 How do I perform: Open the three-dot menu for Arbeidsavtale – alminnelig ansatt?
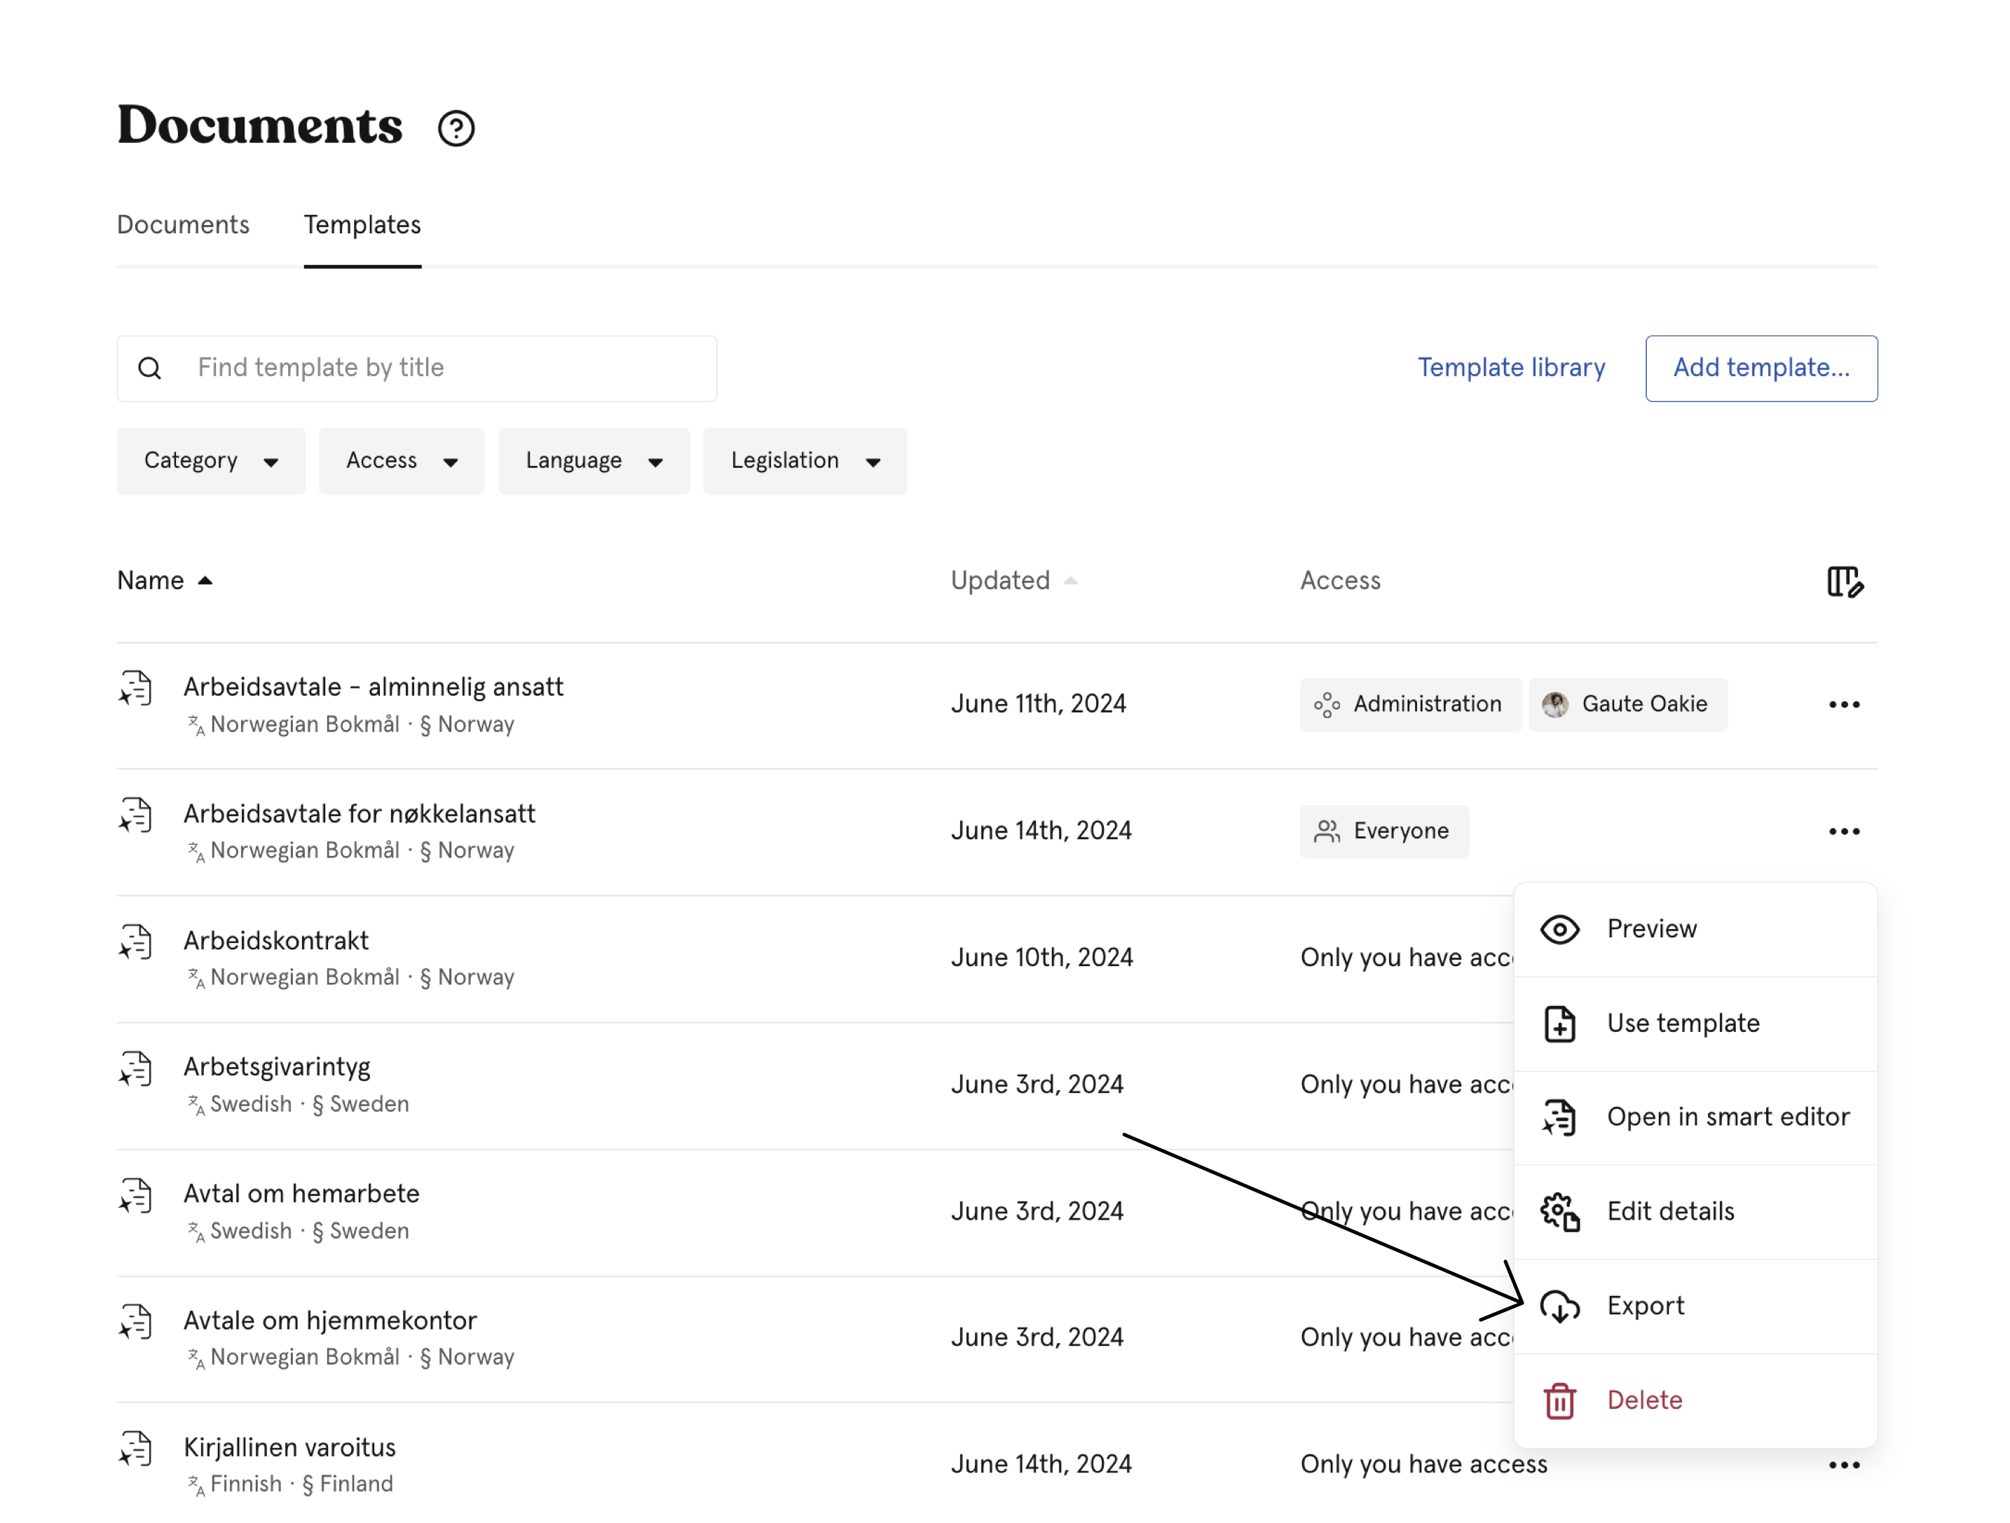point(1844,705)
